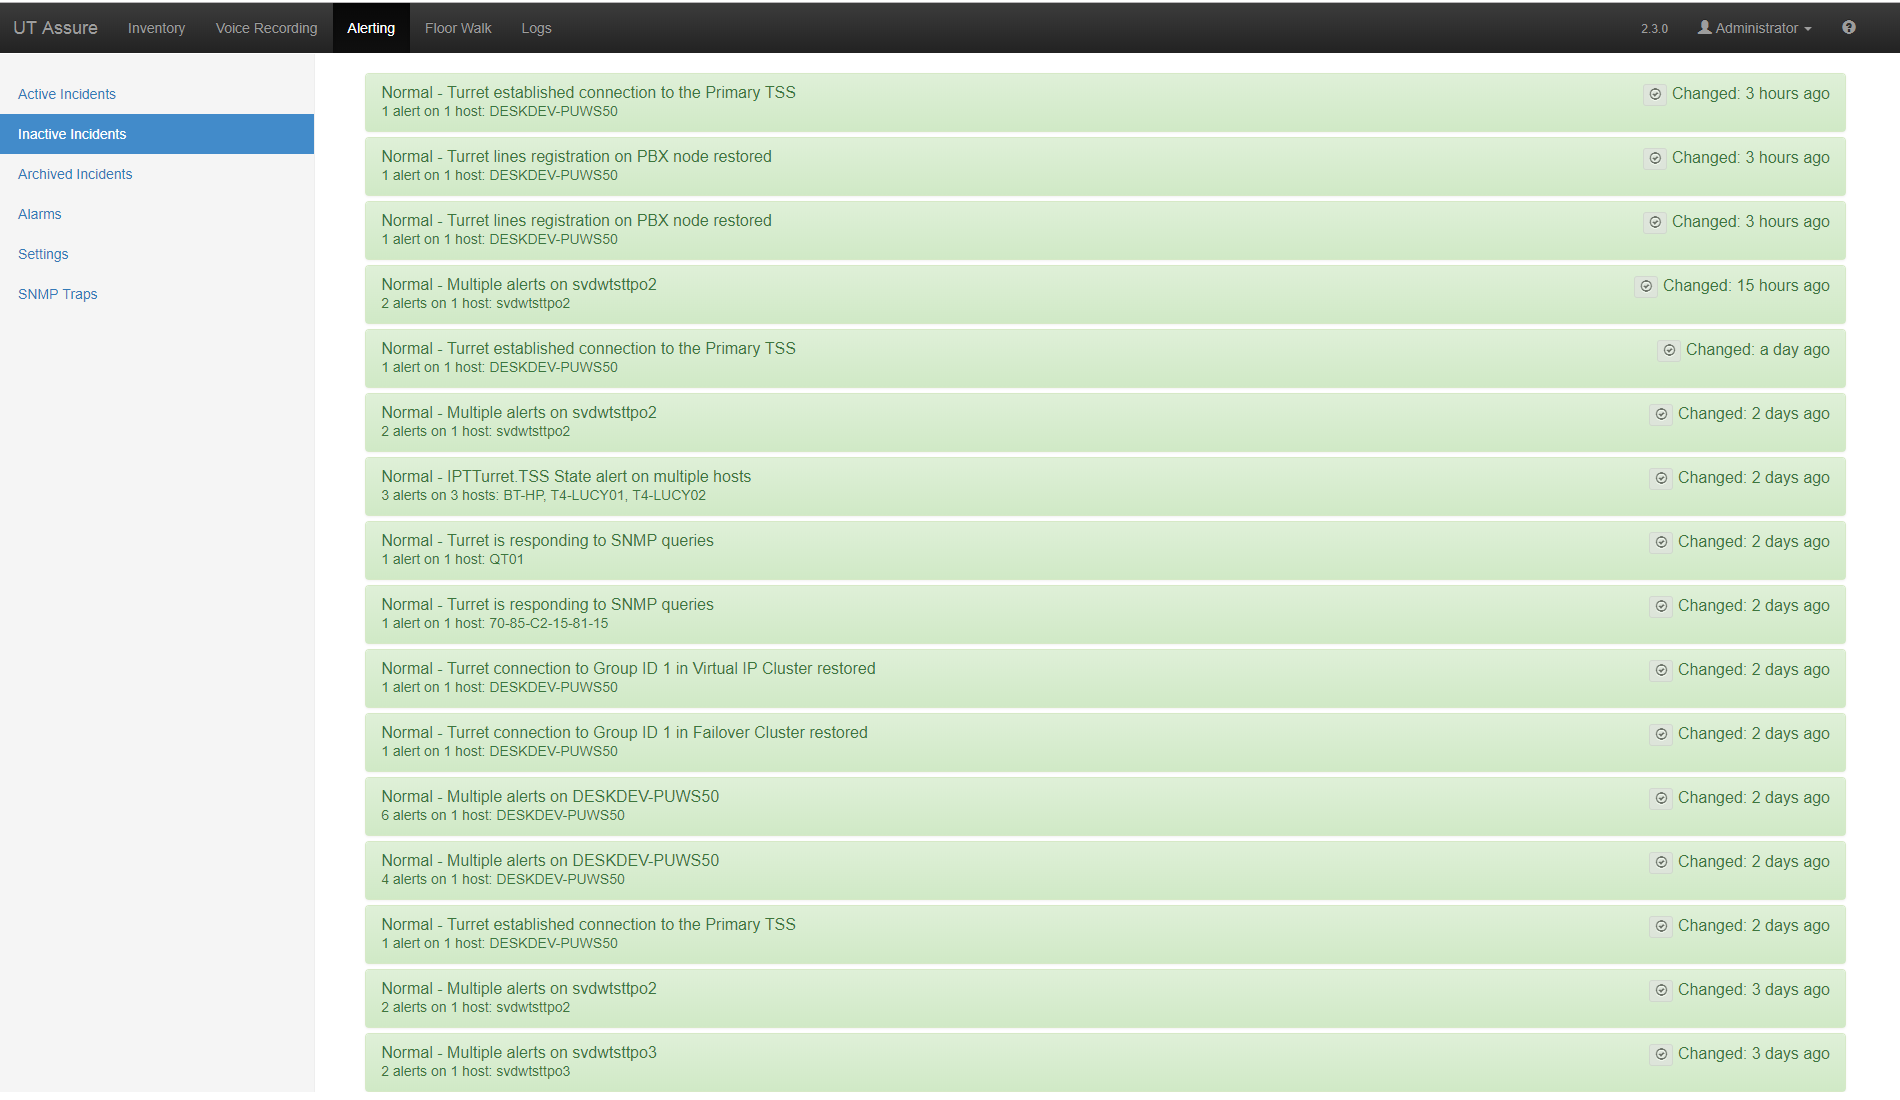
Task: Open the Floor Walk page
Action: [x=458, y=28]
